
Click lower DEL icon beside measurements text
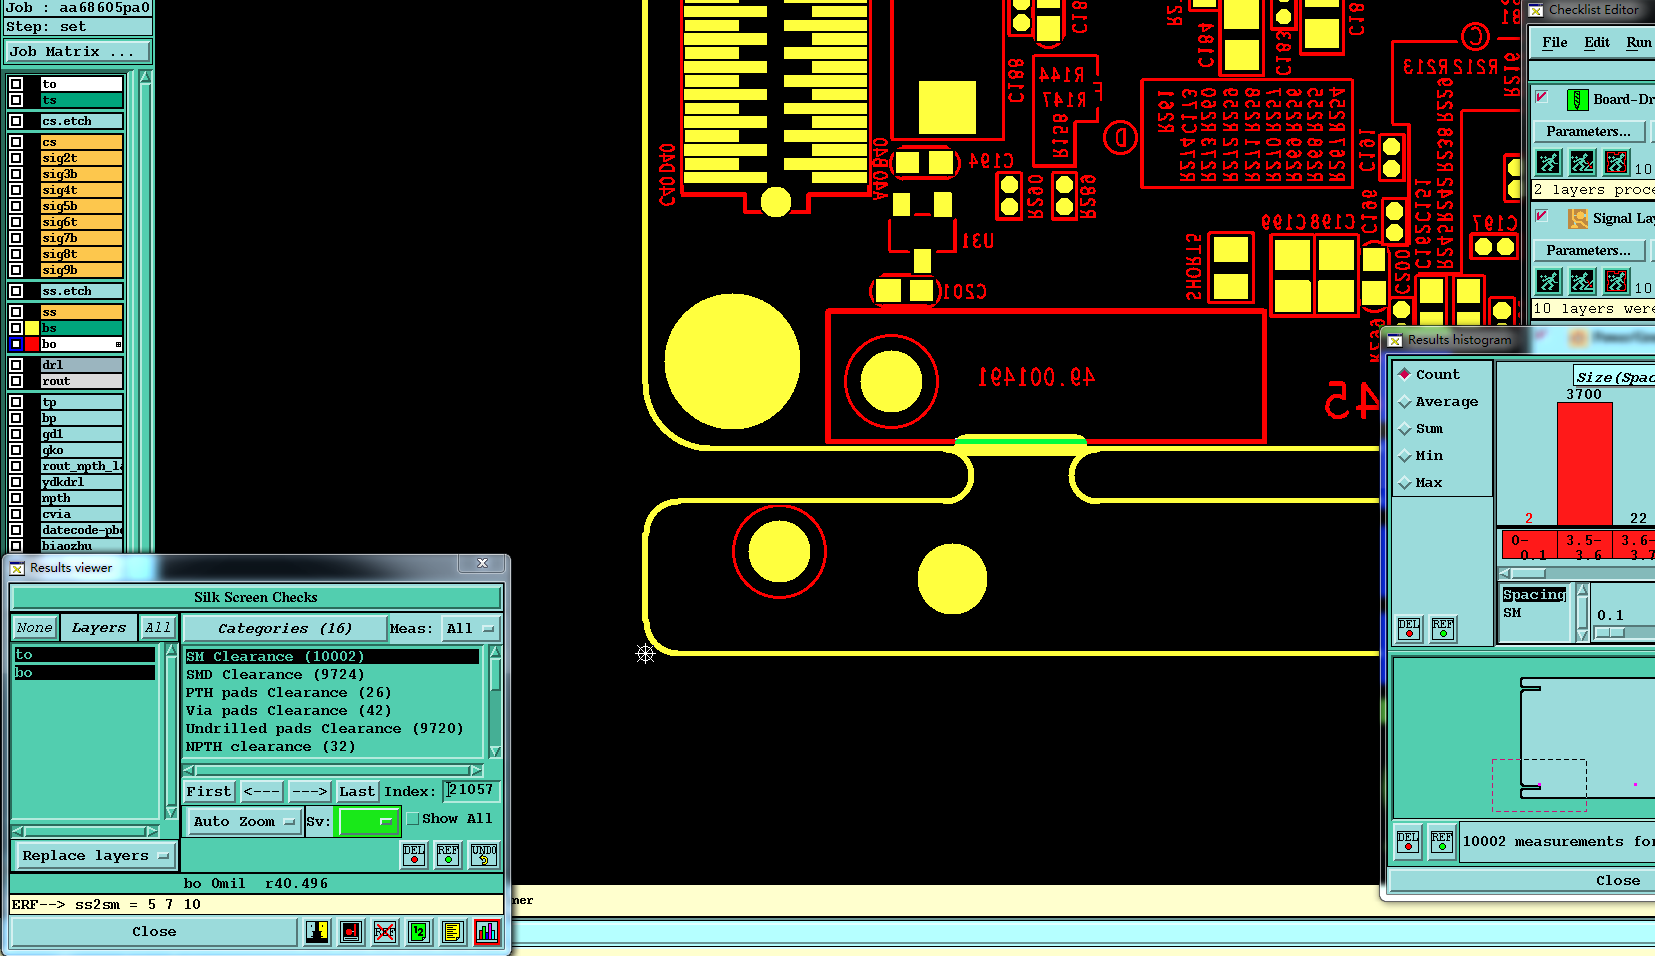click(1408, 841)
